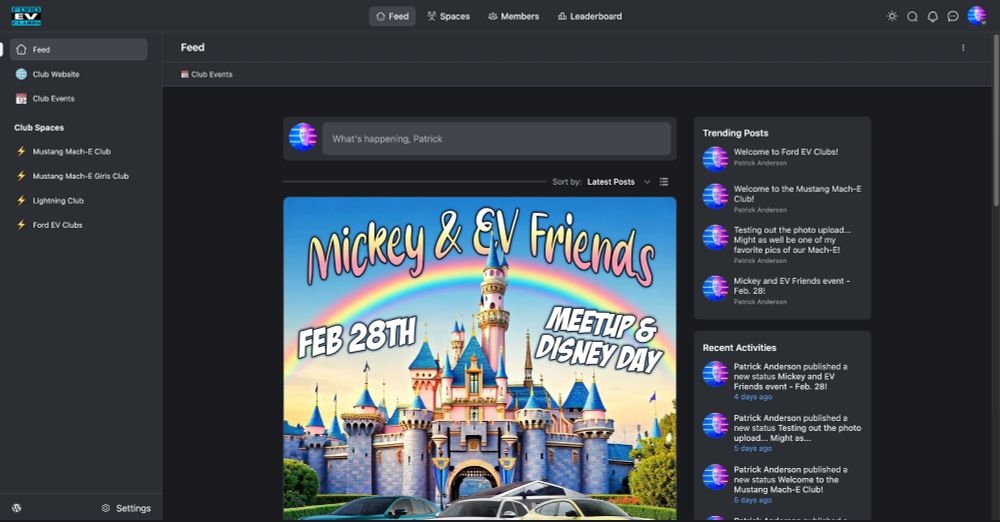Screen dimensions: 1000x522
Task: Toggle light mode with the sun icon
Action: point(892,17)
